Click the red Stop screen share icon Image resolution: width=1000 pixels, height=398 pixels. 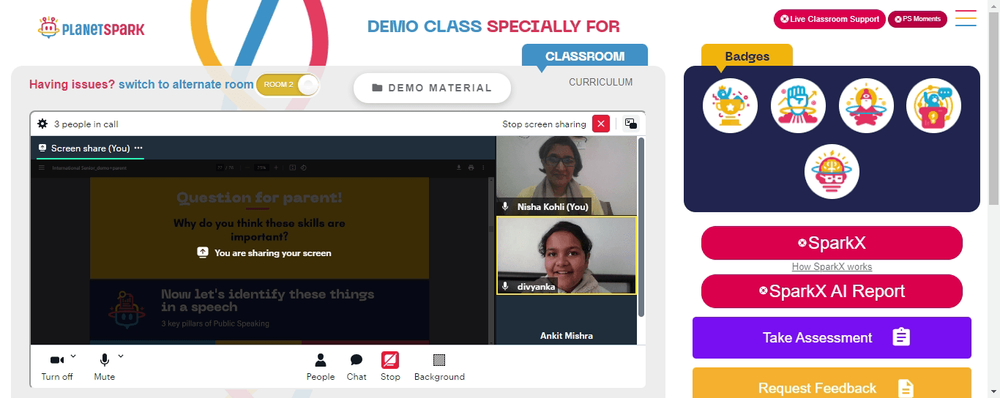tap(390, 360)
